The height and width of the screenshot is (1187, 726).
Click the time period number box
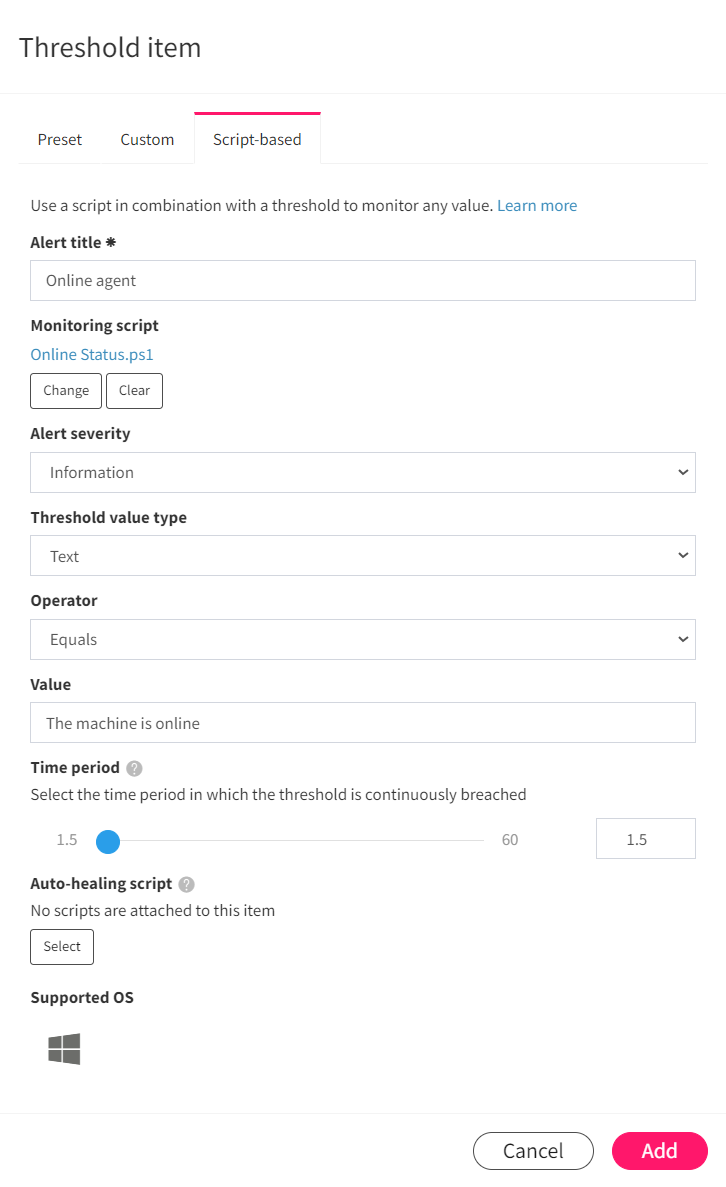tap(646, 839)
